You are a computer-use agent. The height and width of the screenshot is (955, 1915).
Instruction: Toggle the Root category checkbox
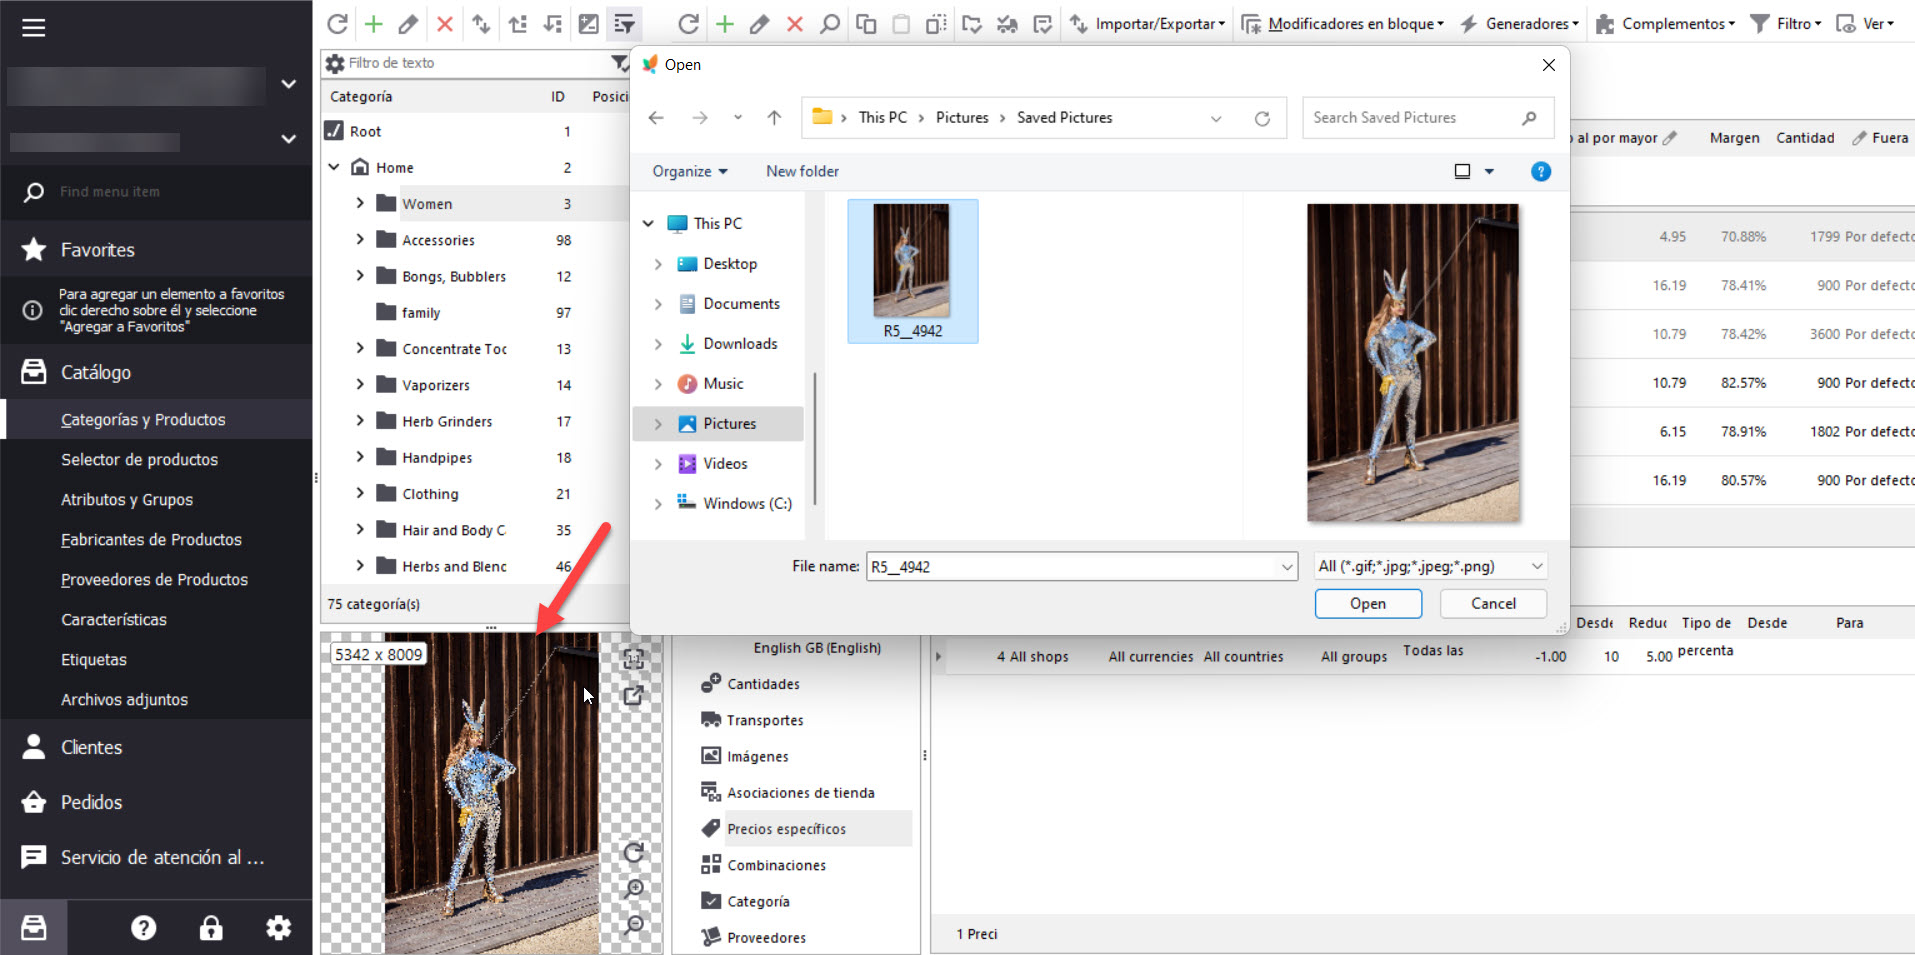334,131
